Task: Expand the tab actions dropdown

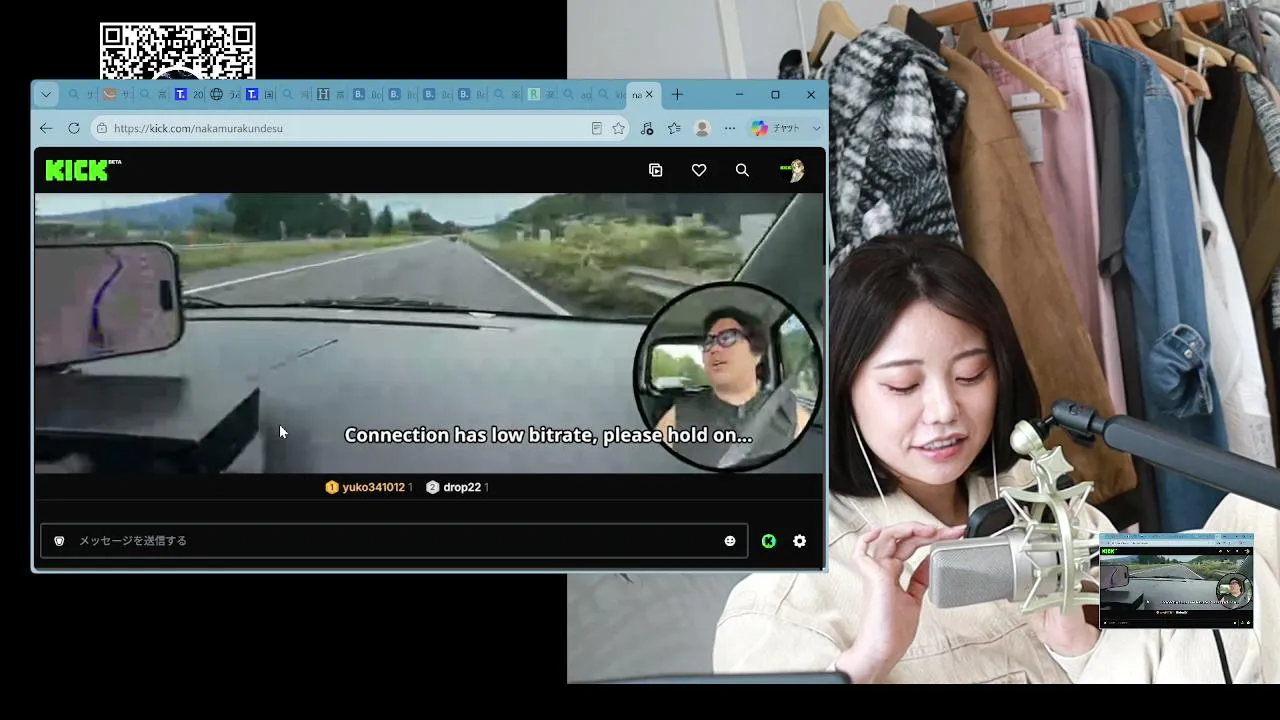Action: click(x=46, y=95)
